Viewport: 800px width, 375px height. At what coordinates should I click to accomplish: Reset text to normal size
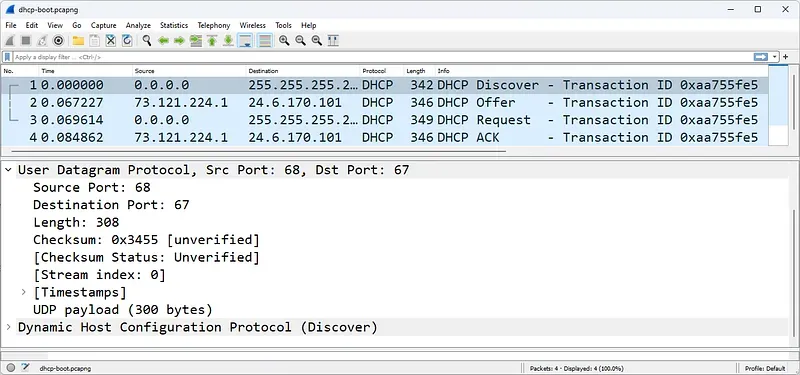(317, 41)
